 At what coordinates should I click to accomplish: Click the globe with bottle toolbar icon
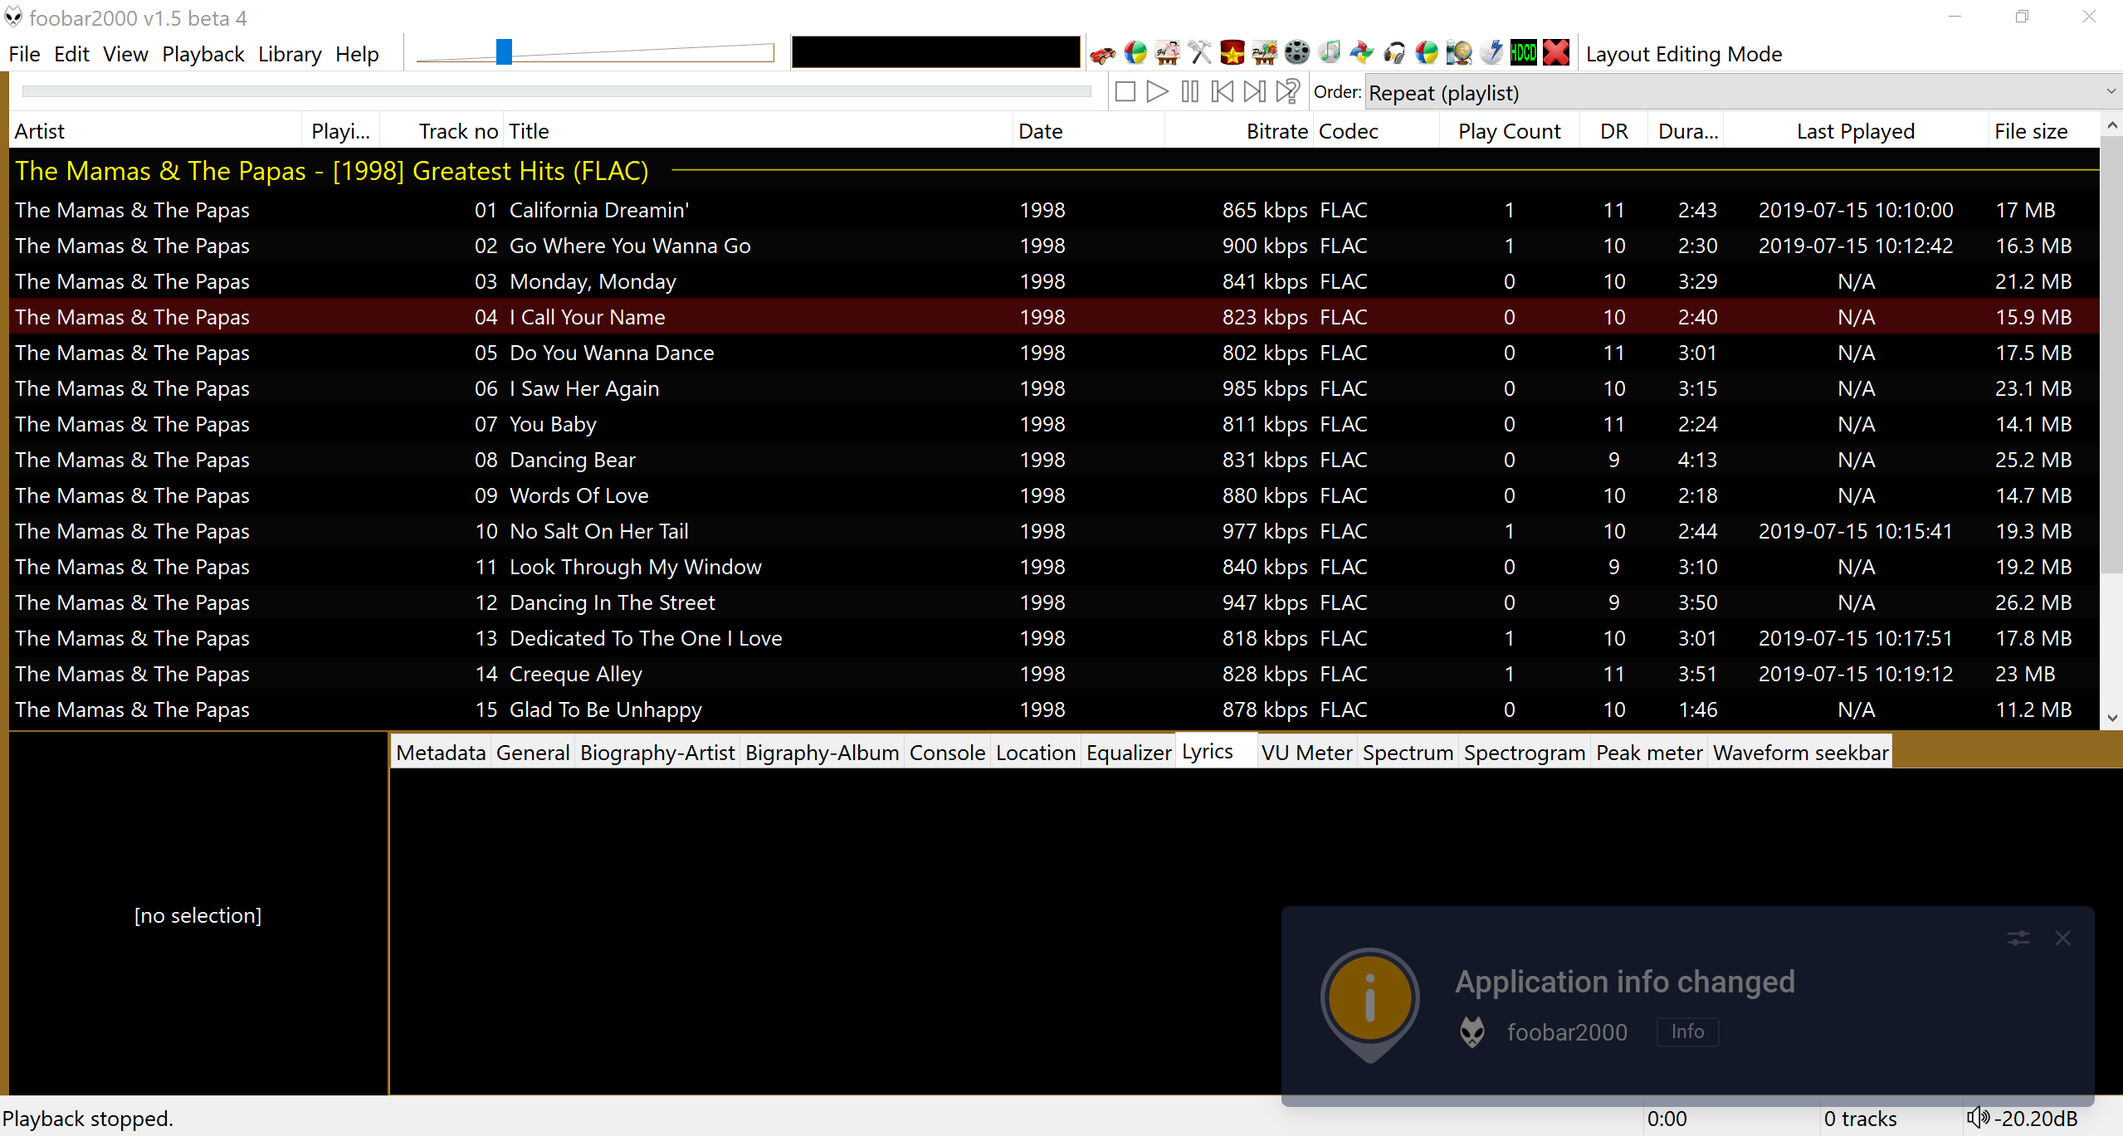[x=1459, y=53]
